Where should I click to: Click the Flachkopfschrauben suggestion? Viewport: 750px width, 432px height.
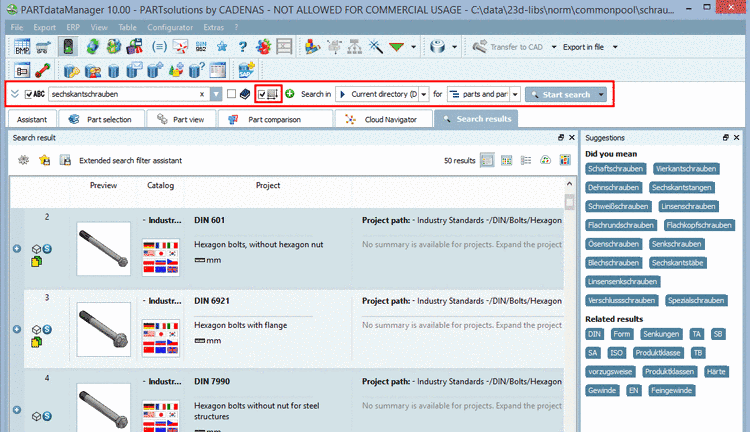point(698,225)
